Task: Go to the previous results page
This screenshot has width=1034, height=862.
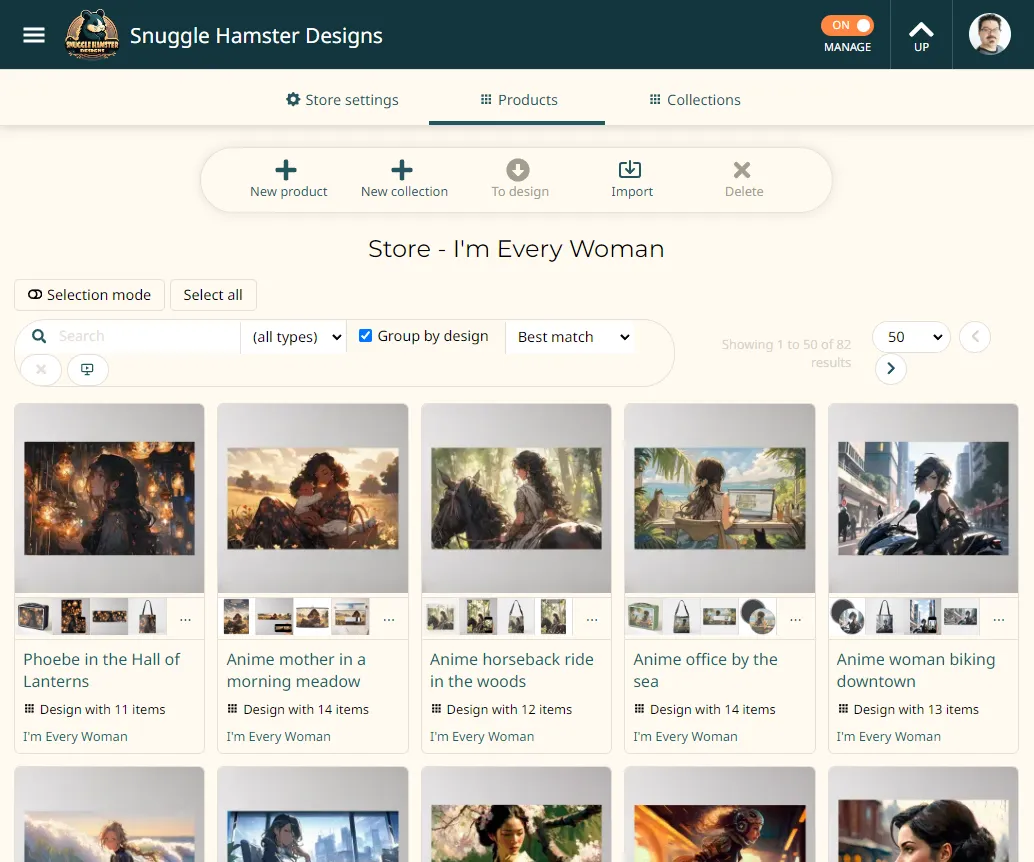Action: click(975, 337)
